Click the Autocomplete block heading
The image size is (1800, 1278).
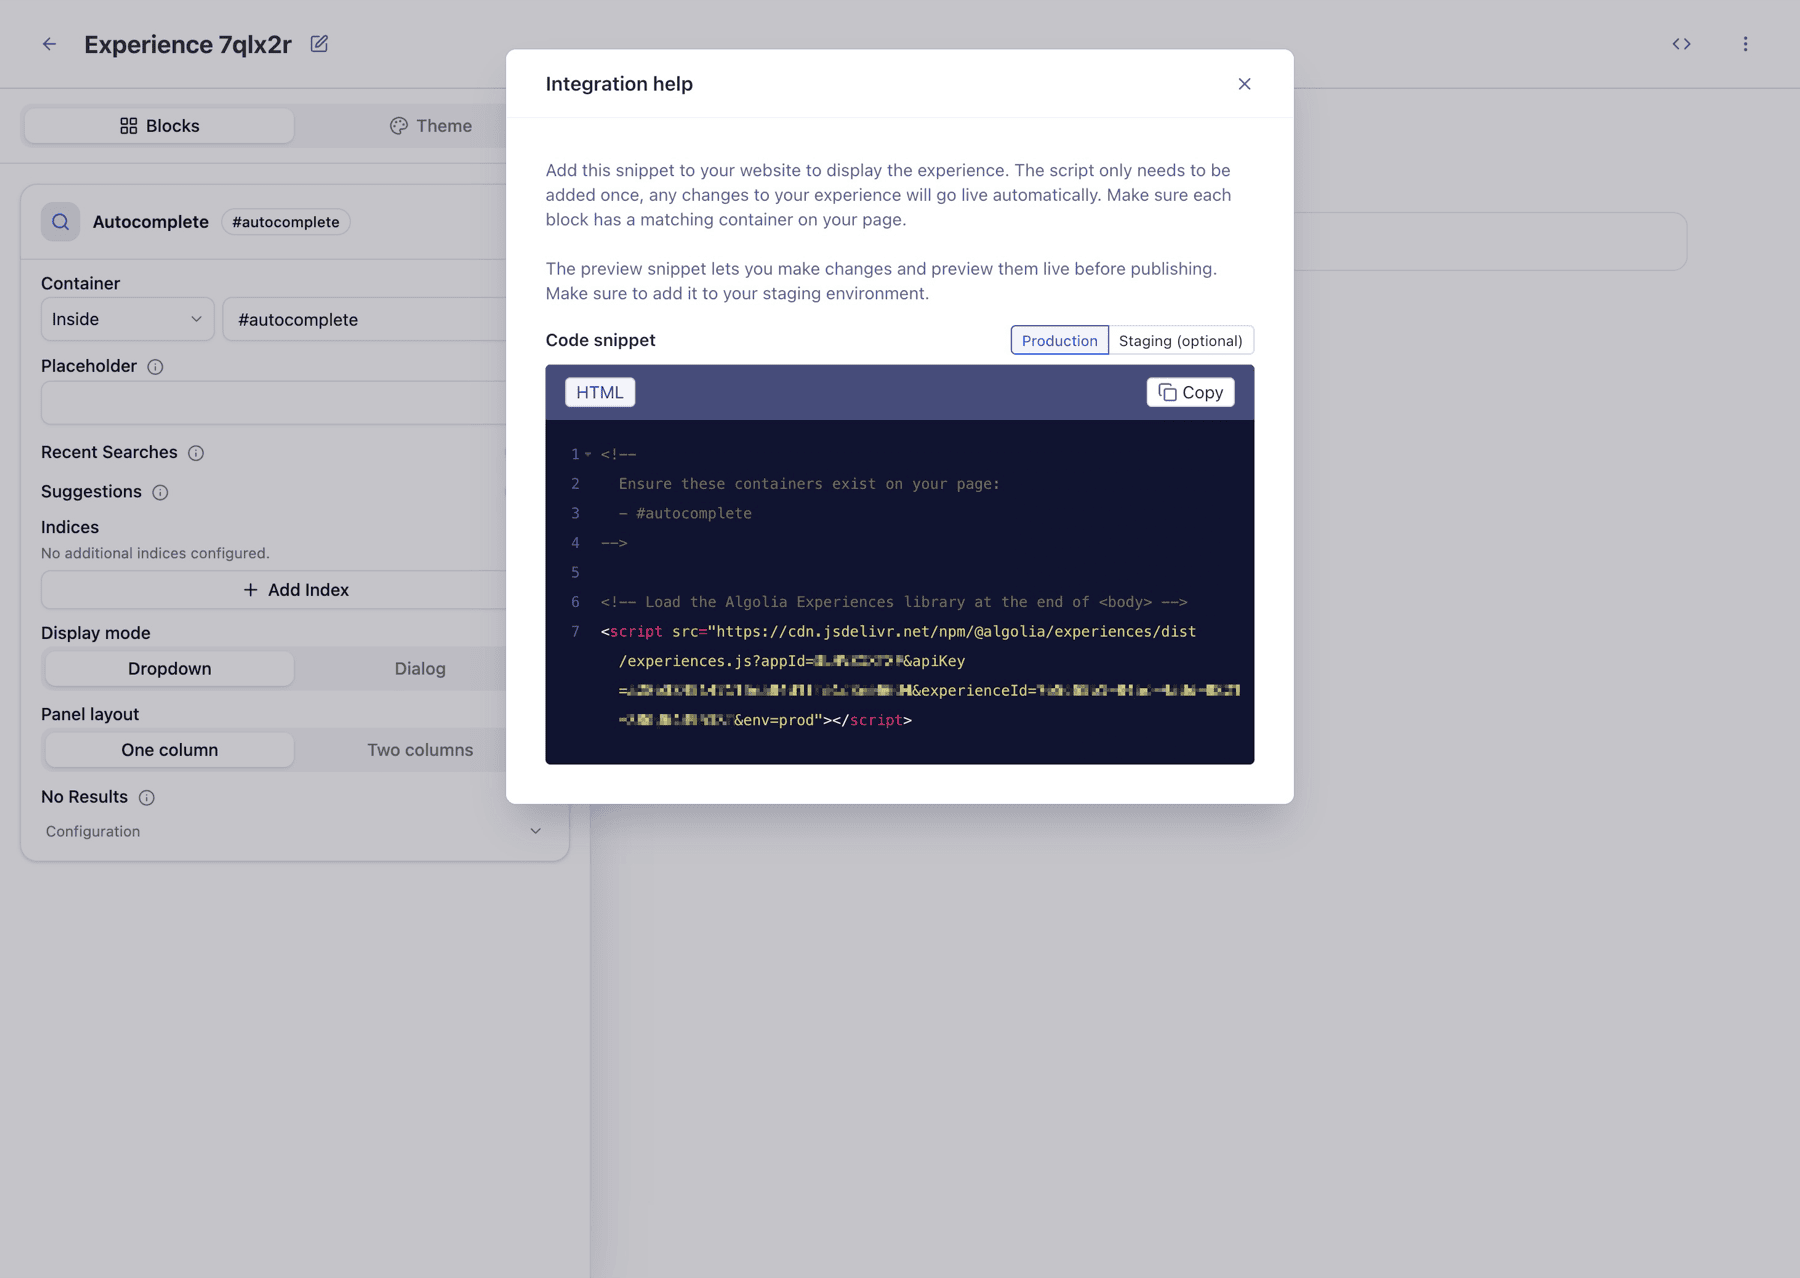click(x=151, y=222)
